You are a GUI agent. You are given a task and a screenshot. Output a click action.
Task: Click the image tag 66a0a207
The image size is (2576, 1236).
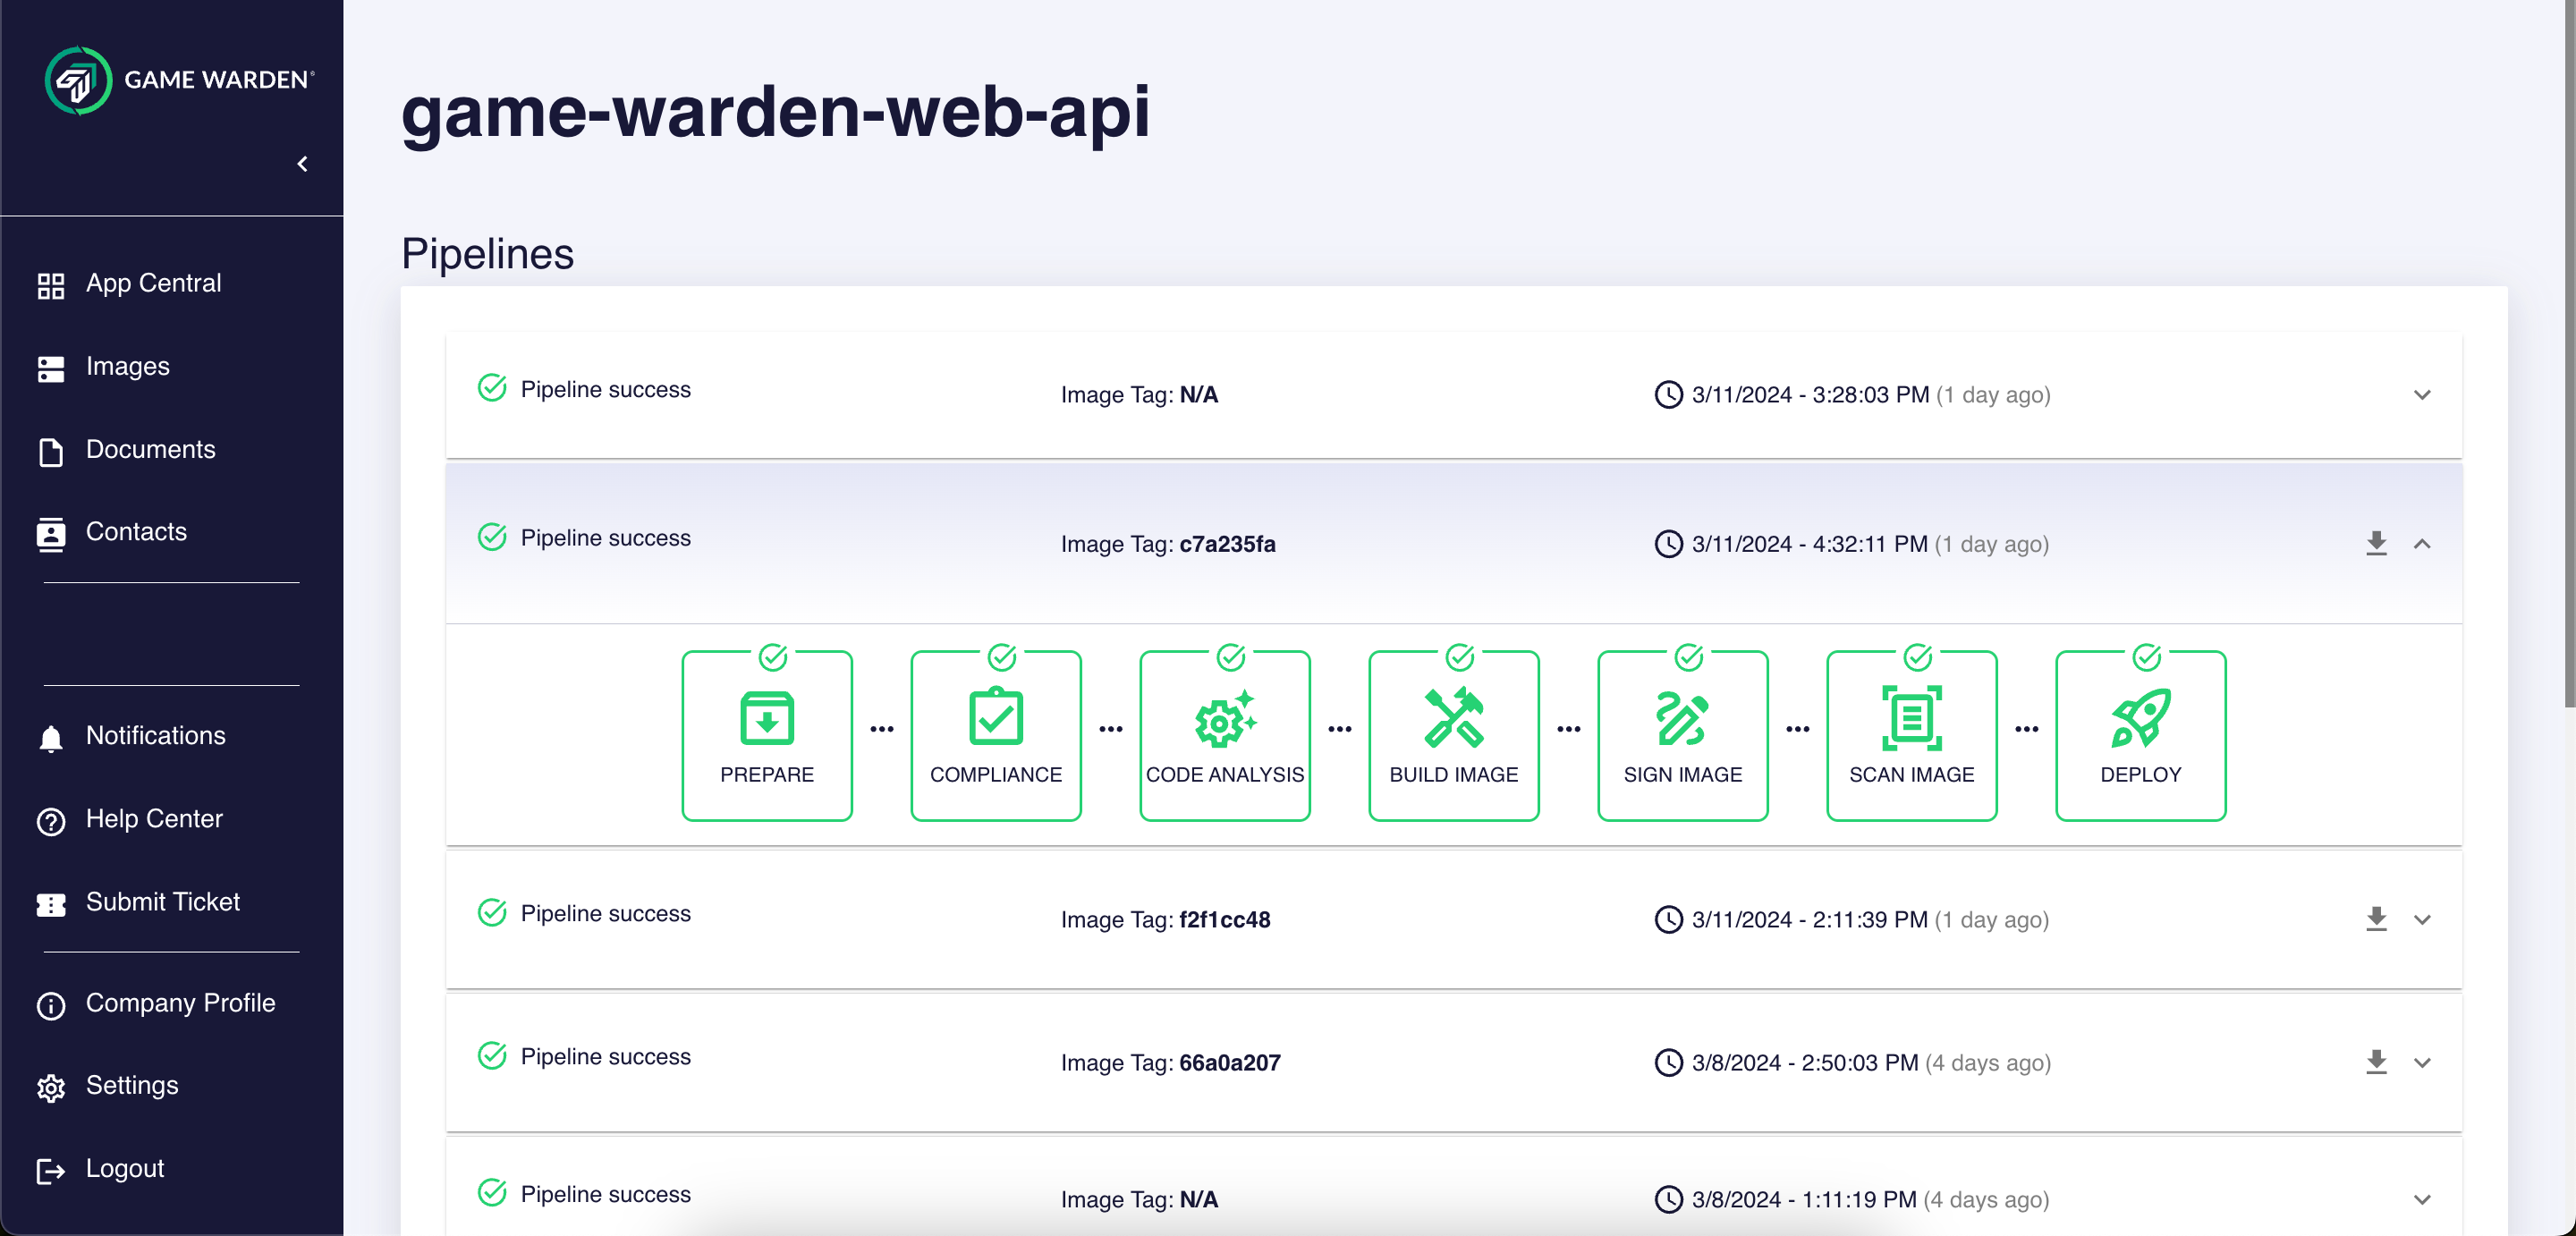pyautogui.click(x=1229, y=1062)
